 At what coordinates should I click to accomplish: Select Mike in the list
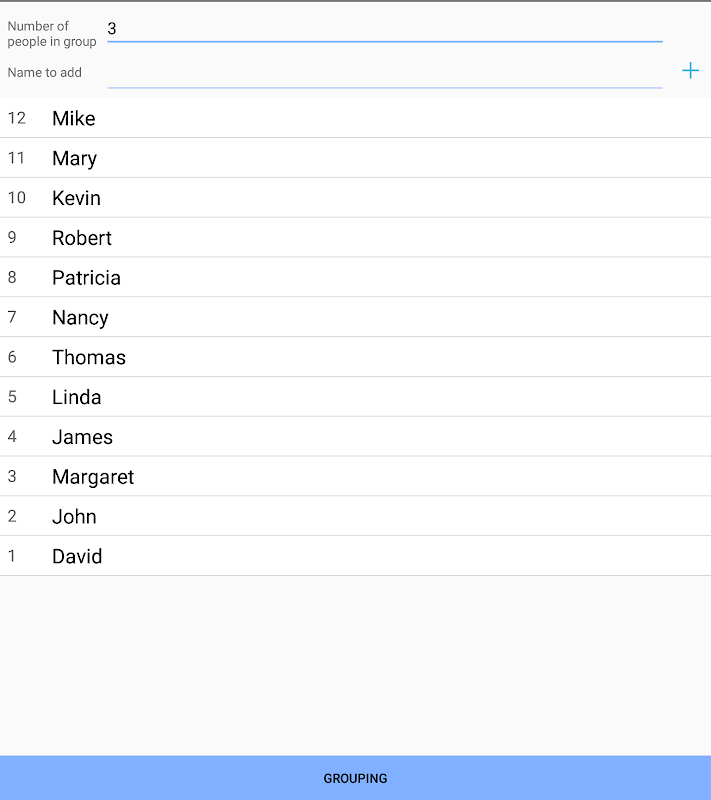click(74, 118)
